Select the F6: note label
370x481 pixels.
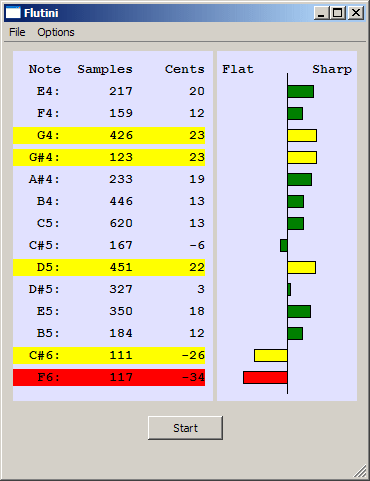point(48,377)
